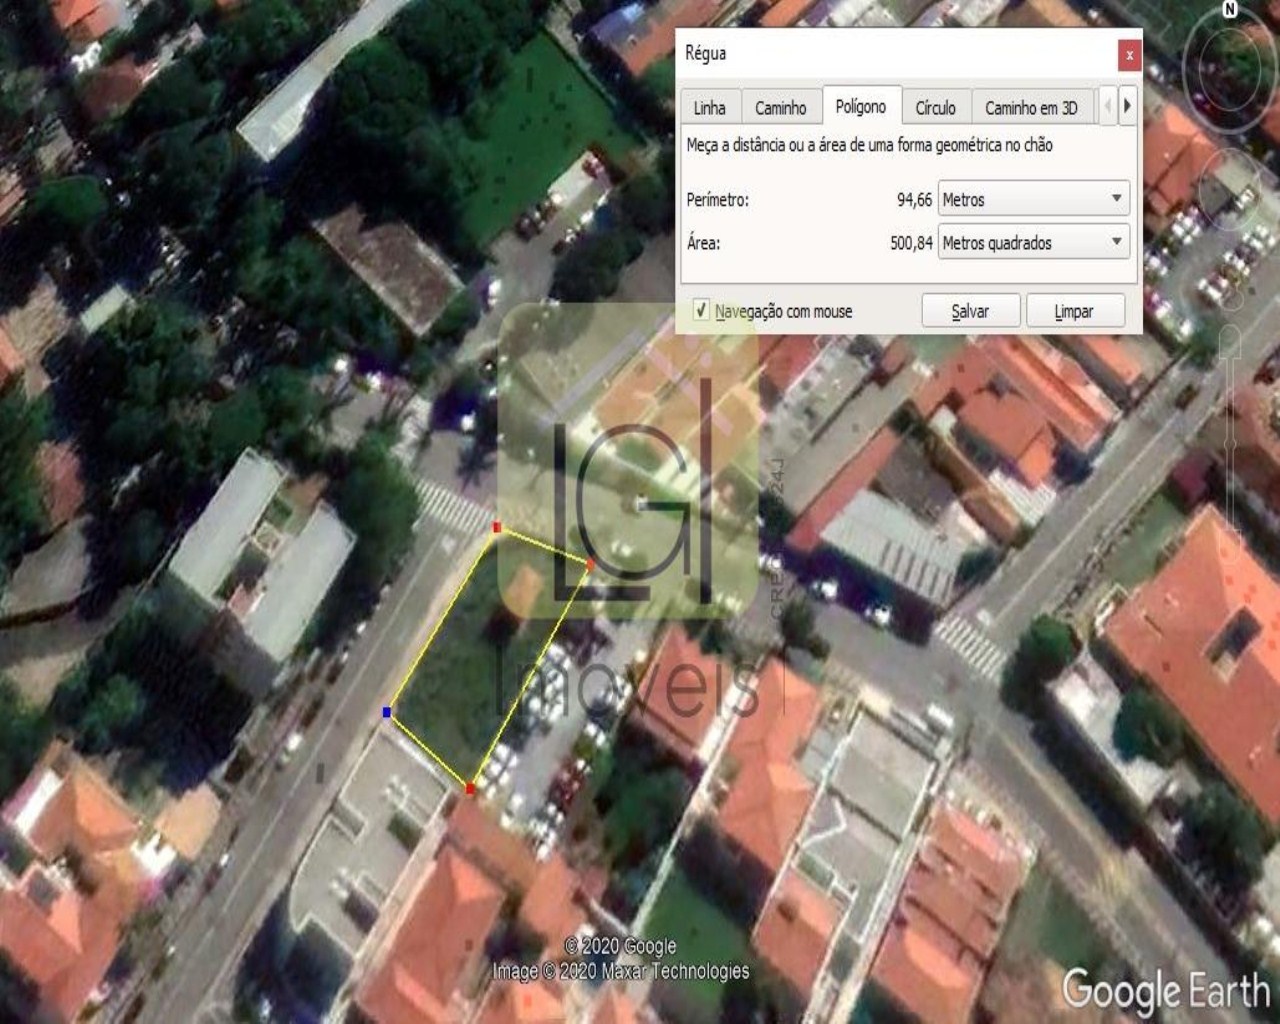Click the © 2020 Google attribution text
This screenshot has width=1280, height=1024.
tap(620, 946)
